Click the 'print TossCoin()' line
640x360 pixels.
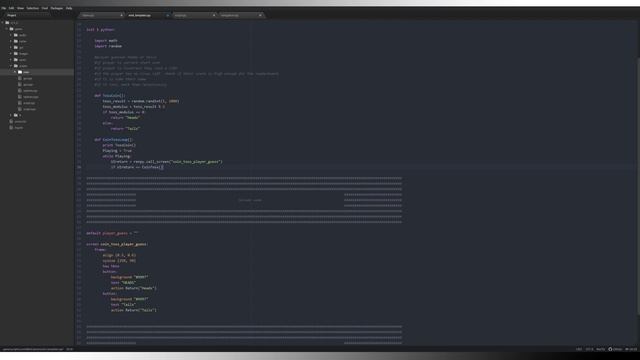point(119,145)
